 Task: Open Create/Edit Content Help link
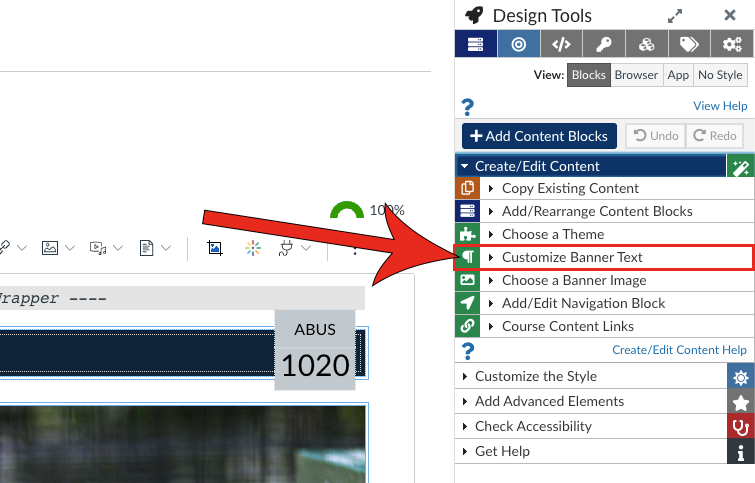[x=679, y=350]
